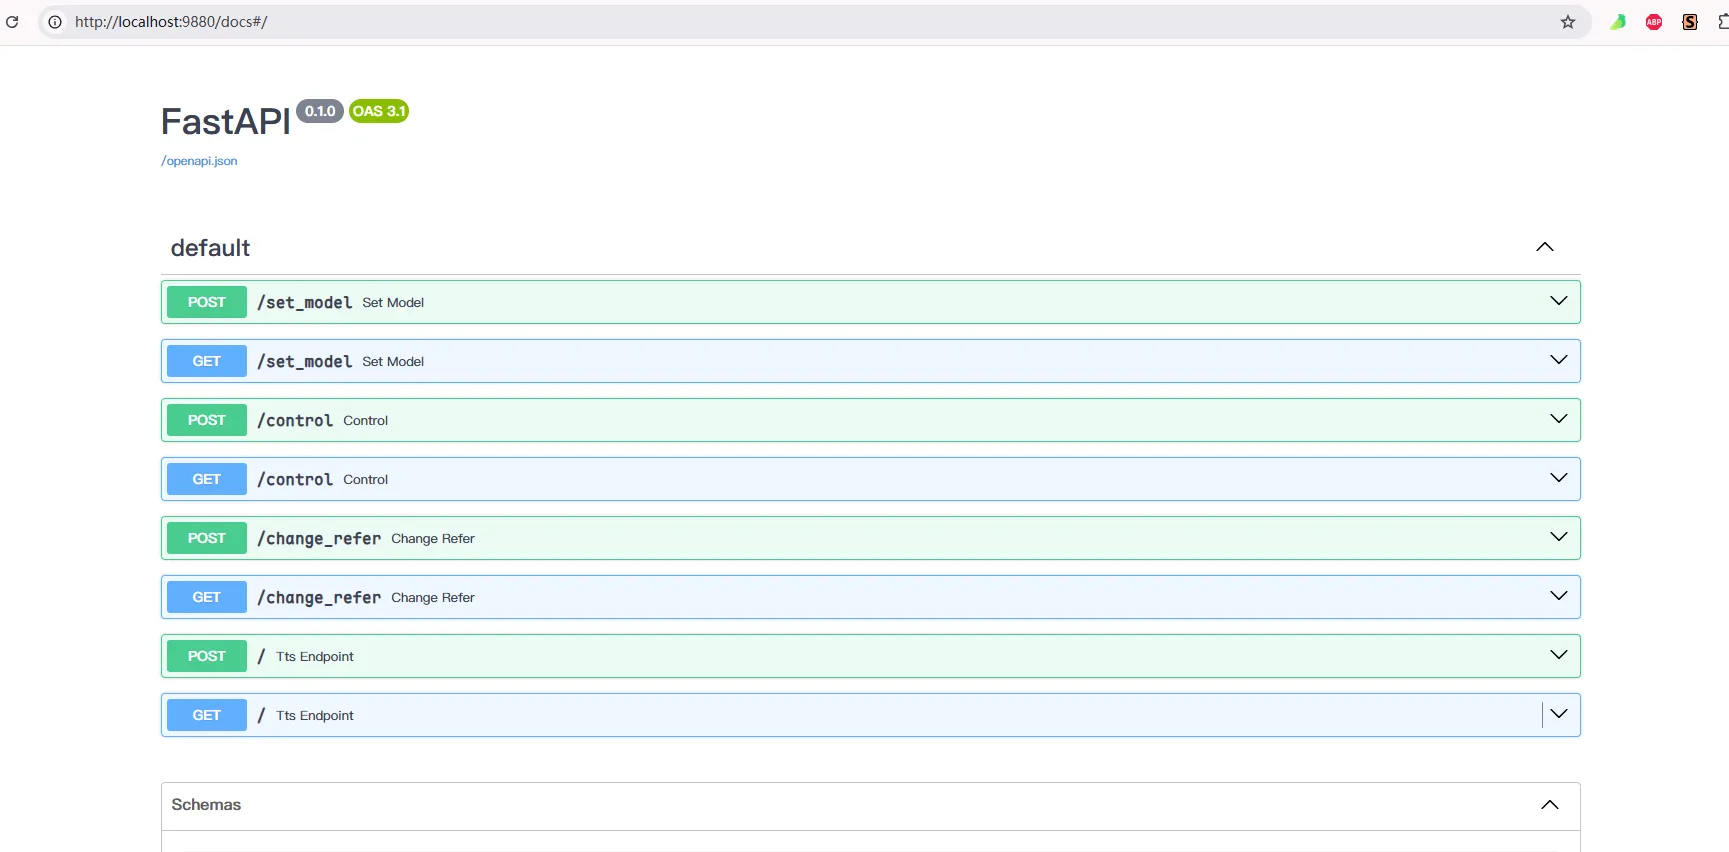Open the orange S browser extension
Viewport: 1729px width, 852px height.
tap(1690, 22)
